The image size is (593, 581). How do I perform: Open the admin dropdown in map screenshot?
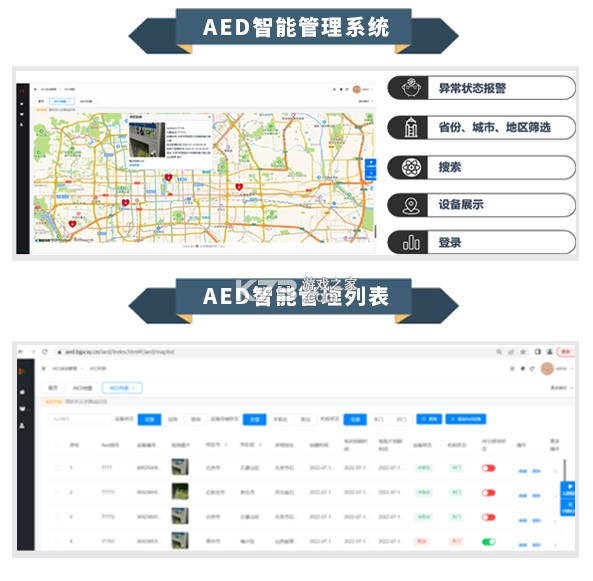(x=367, y=90)
